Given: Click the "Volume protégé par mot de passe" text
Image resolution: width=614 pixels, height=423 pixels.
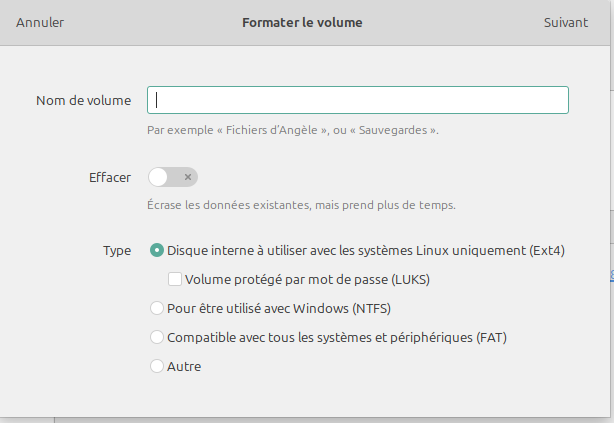Looking at the screenshot, I should (308, 280).
